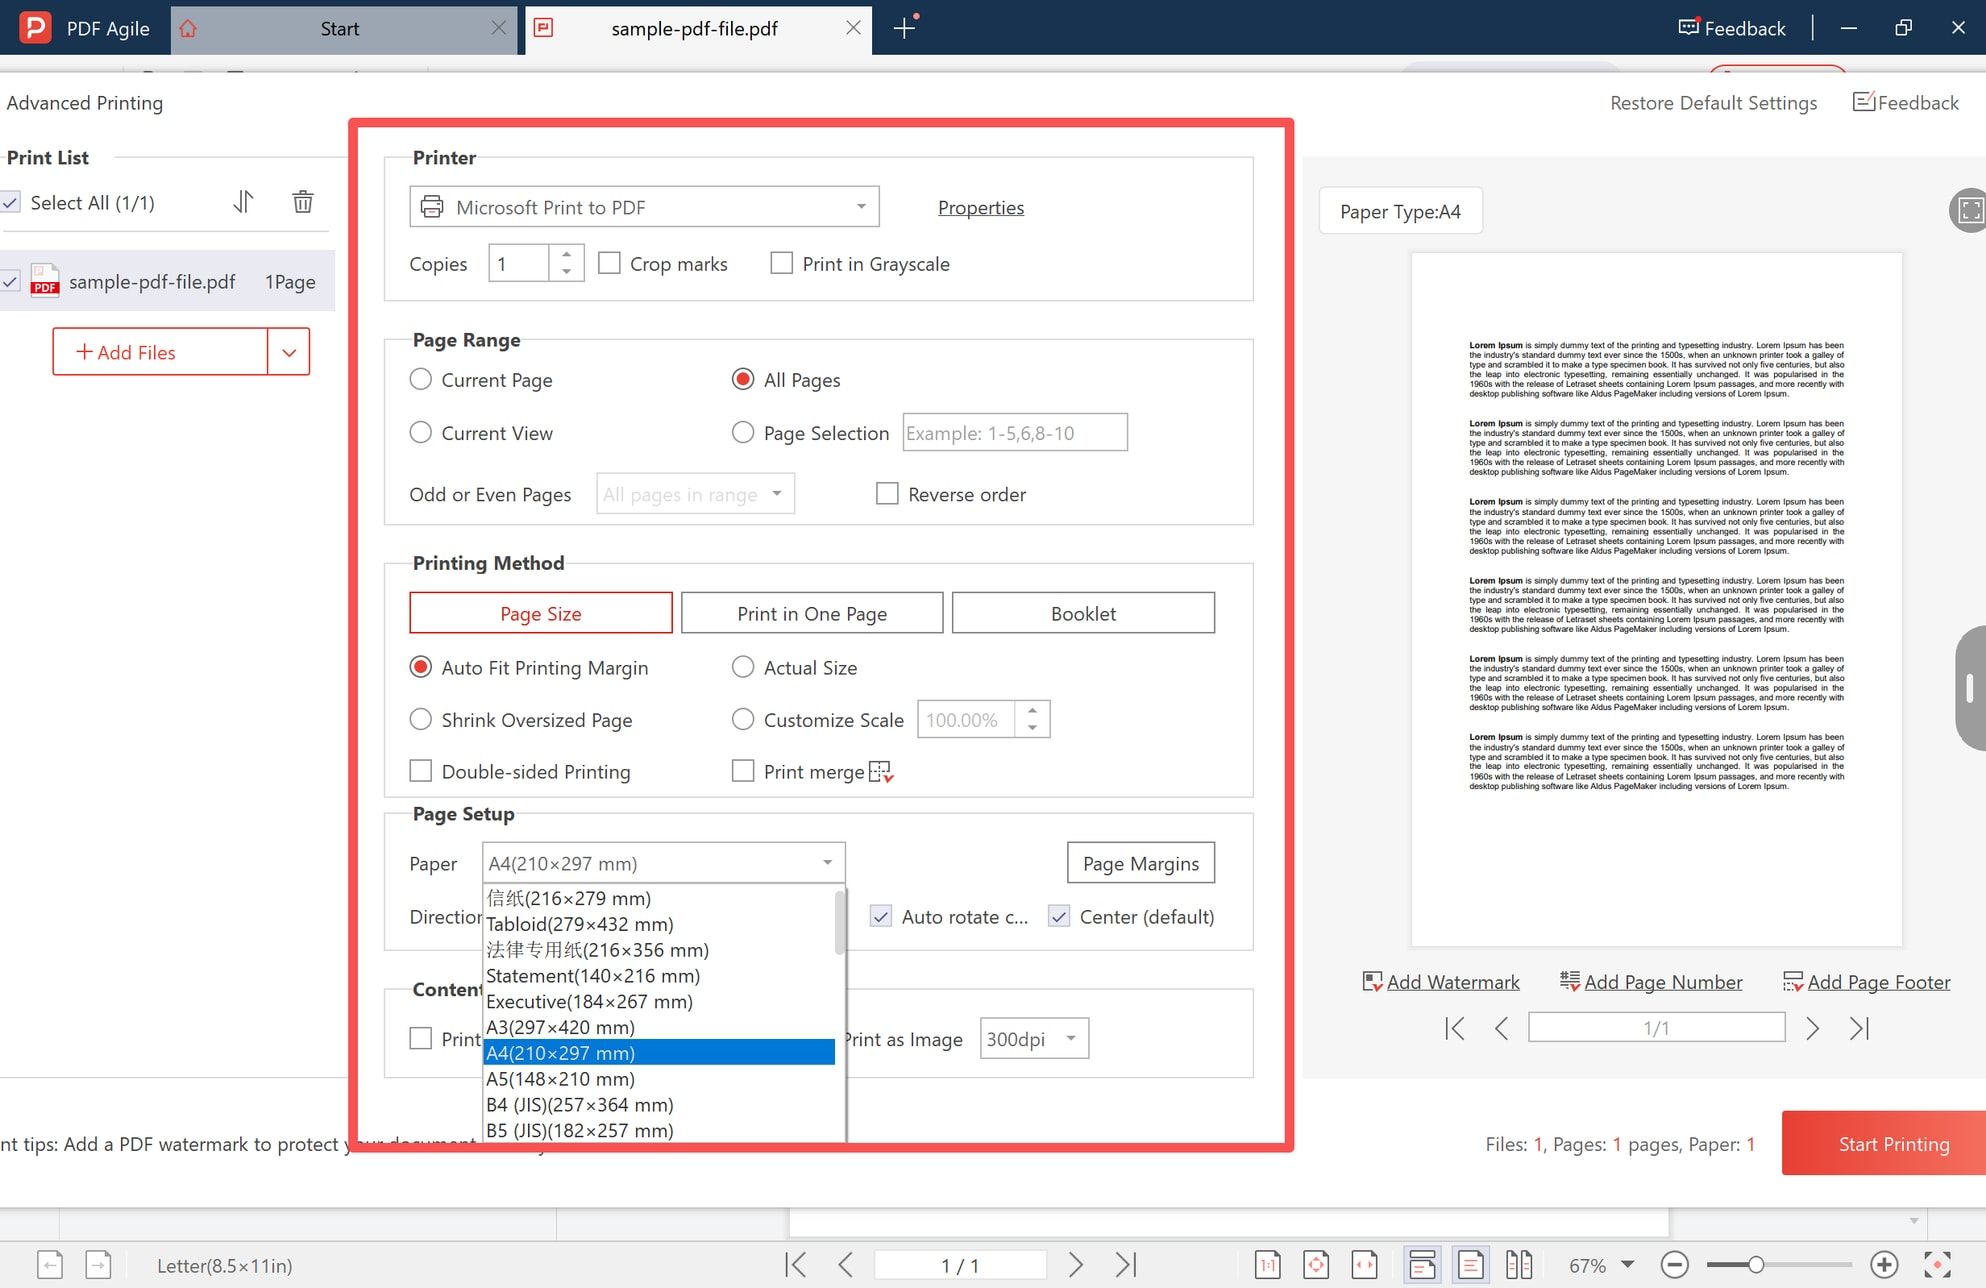Viewport: 1986px width, 1288px height.
Task: Enter full screen mode in status bar
Action: 1937,1265
